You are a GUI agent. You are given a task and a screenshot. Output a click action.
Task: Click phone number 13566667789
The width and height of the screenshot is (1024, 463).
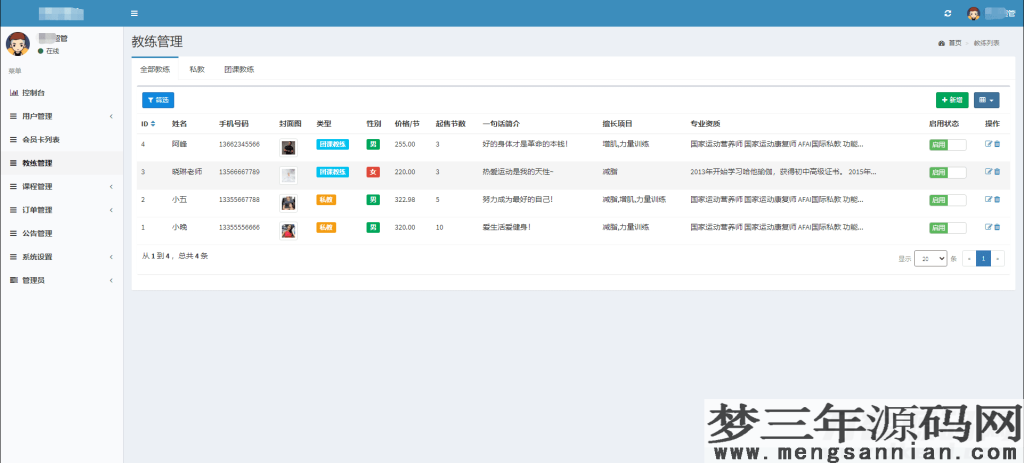tap(239, 172)
